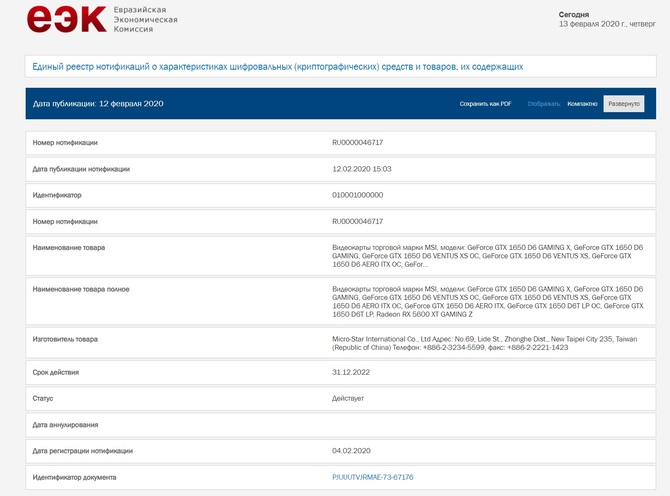Open the Единый реестр нотификаций title link
Viewport: 670px width, 496px height.
coord(278,67)
